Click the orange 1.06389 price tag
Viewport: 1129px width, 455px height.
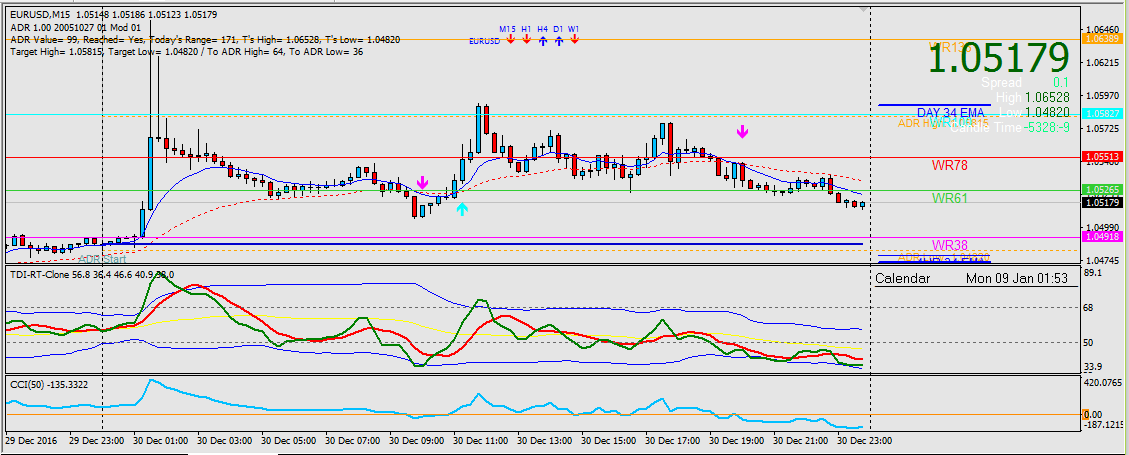(x=1101, y=38)
